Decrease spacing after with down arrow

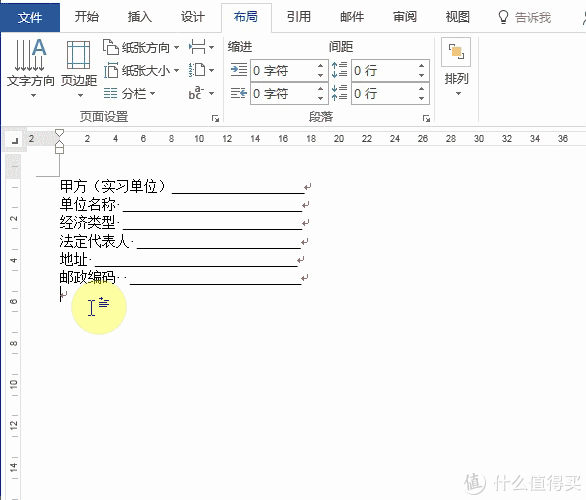pyautogui.click(x=422, y=99)
